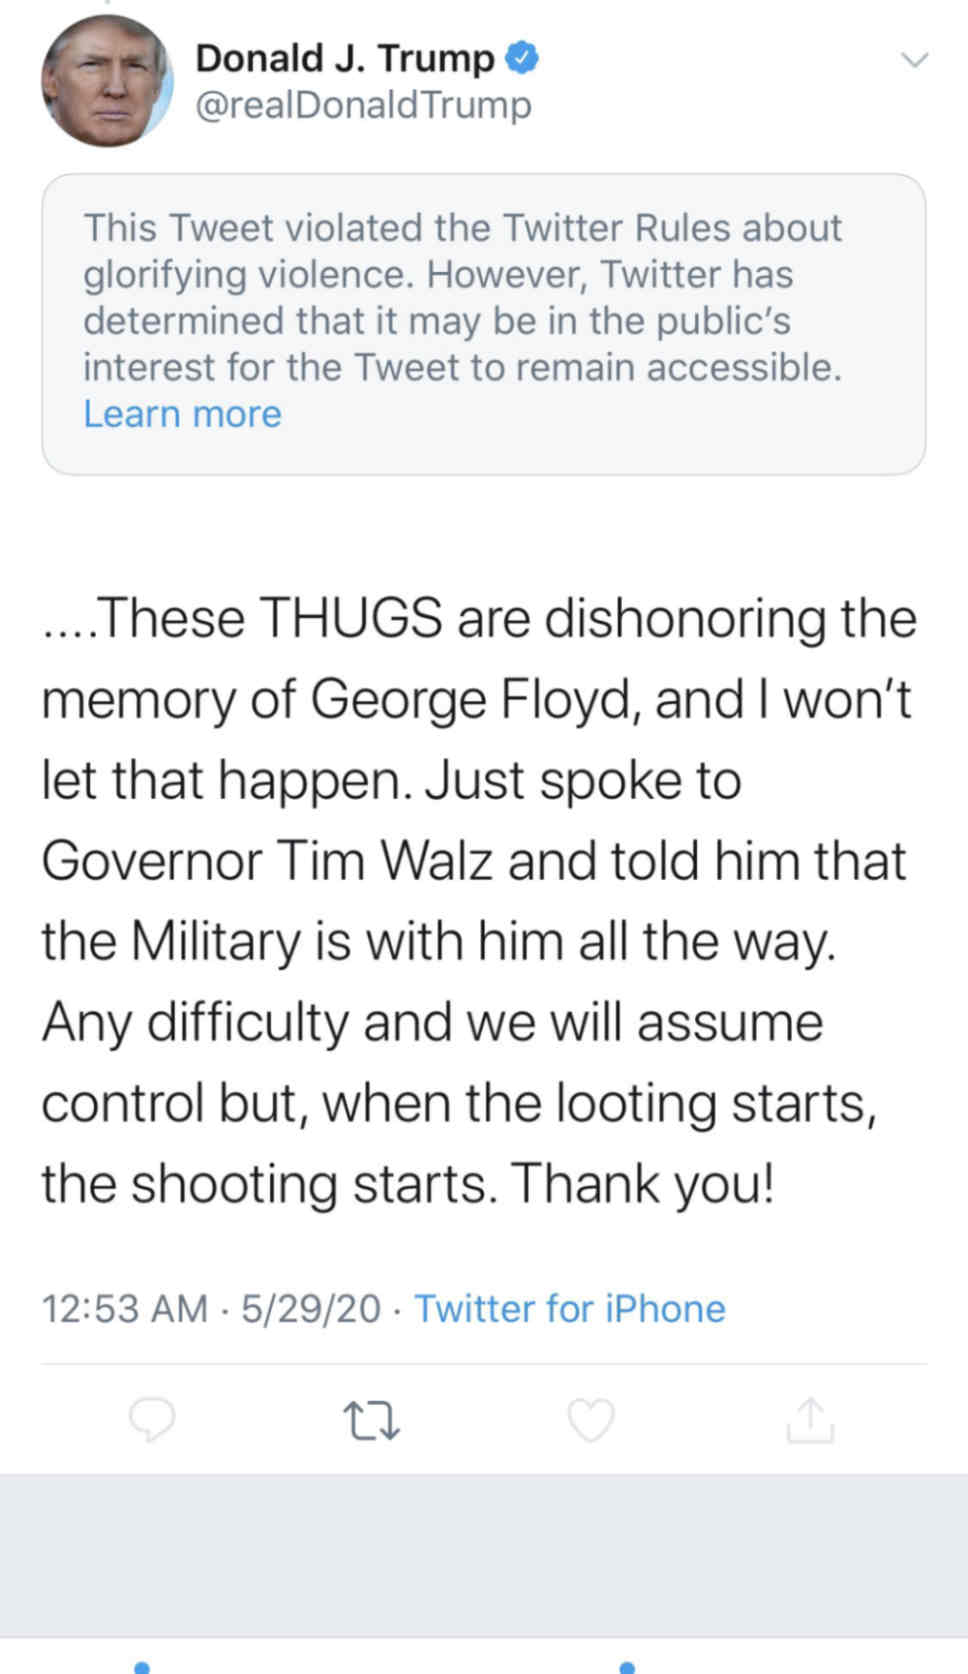Click the 5/29/20 date

coord(311,1308)
